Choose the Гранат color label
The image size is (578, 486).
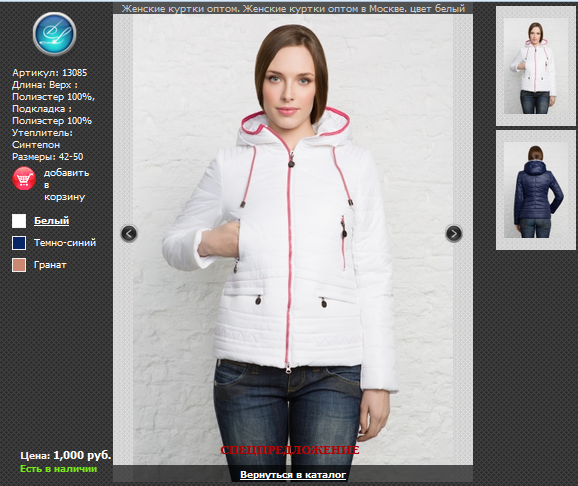[50, 265]
